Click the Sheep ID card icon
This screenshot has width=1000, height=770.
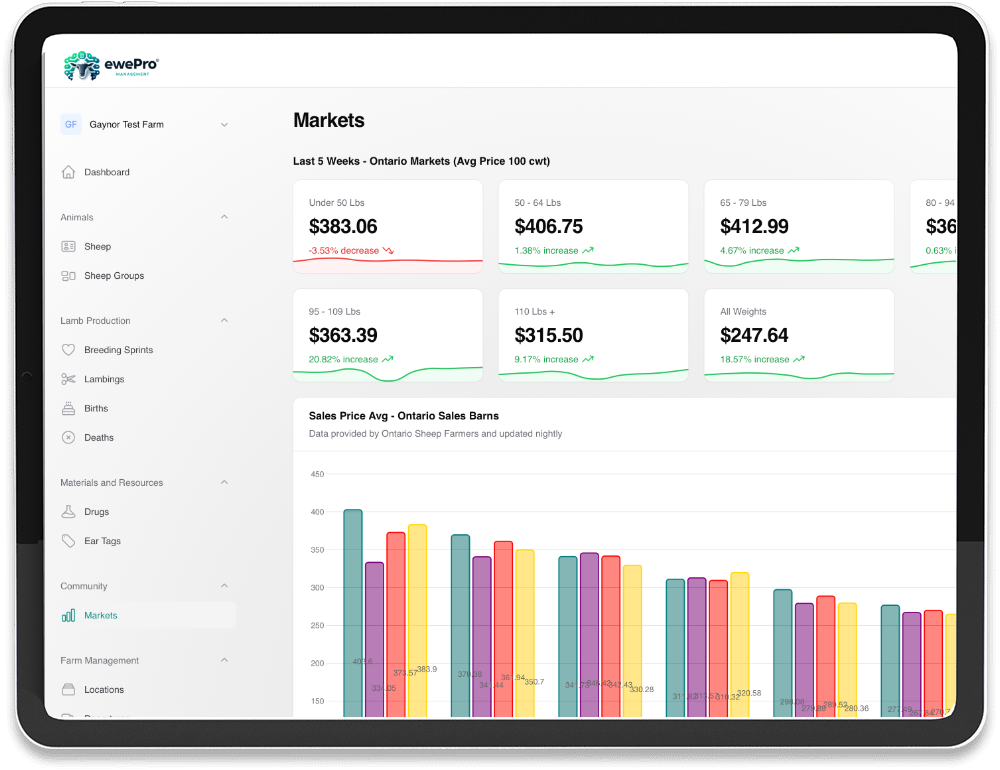coord(68,246)
